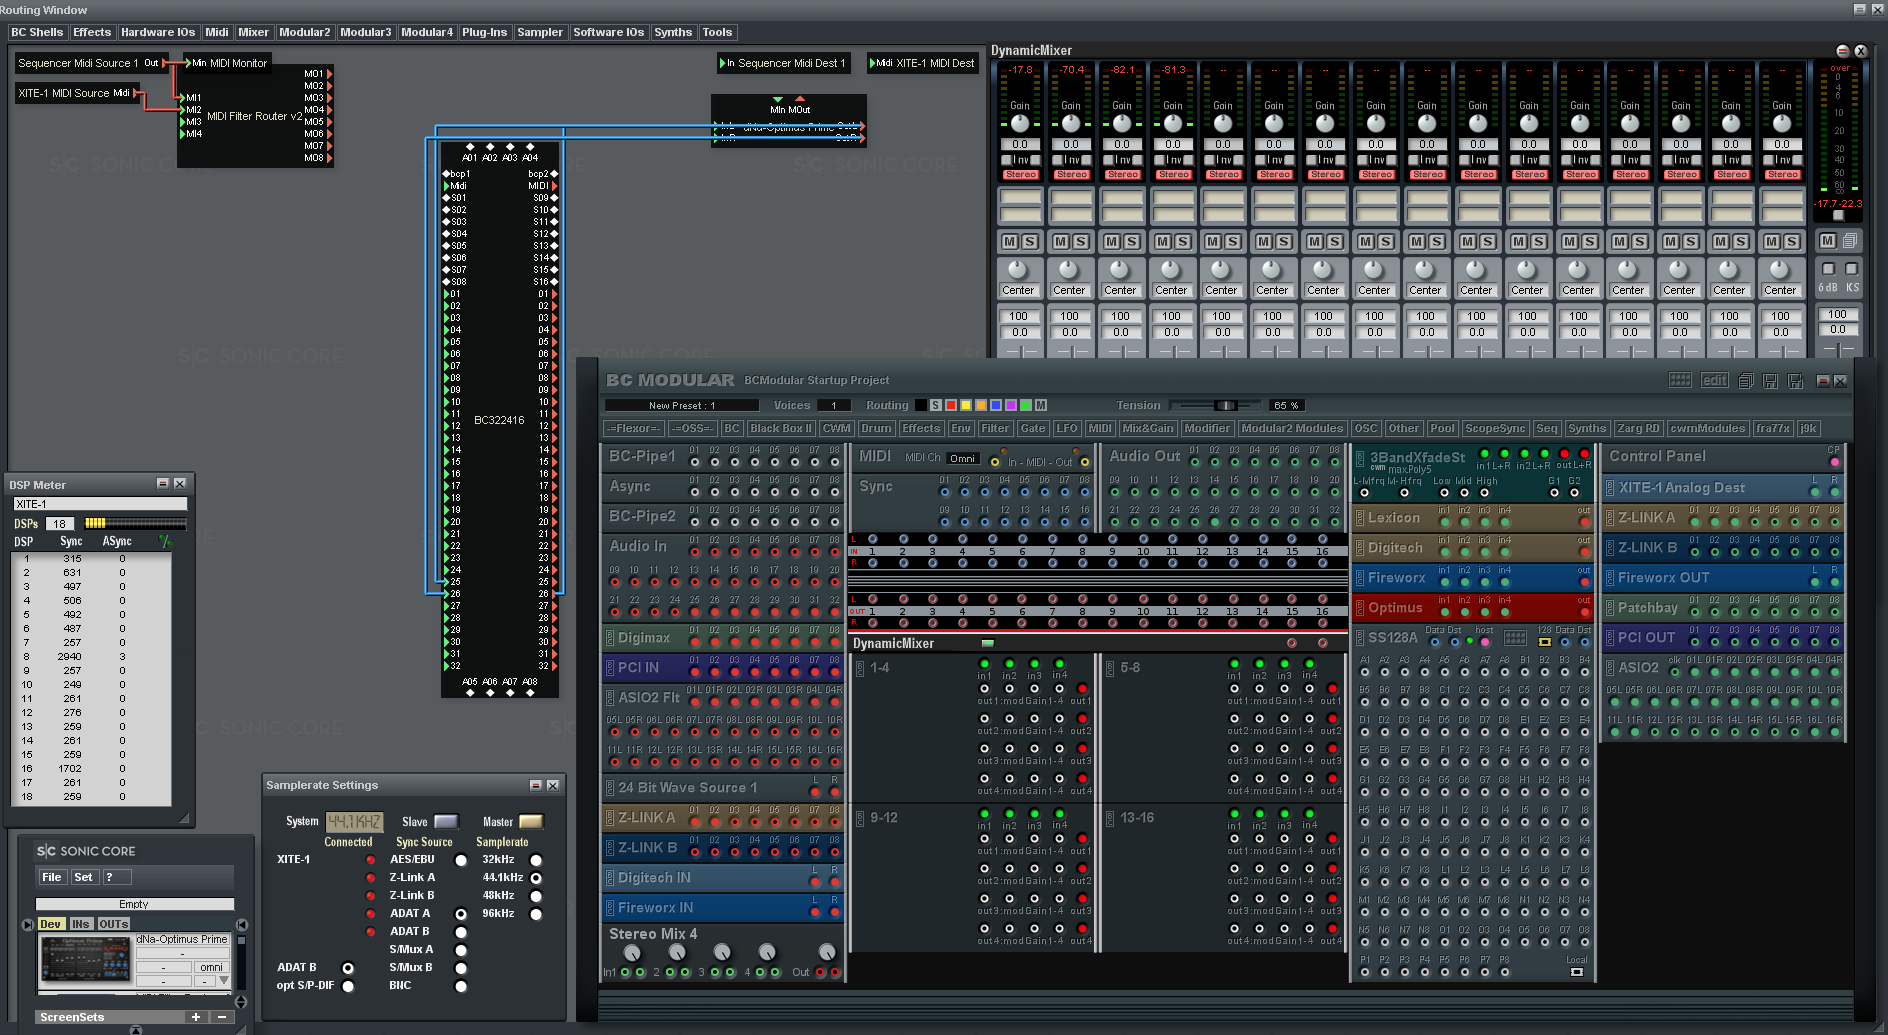Click the PCI IN module handle icon
The image size is (1888, 1035).
click(610, 667)
